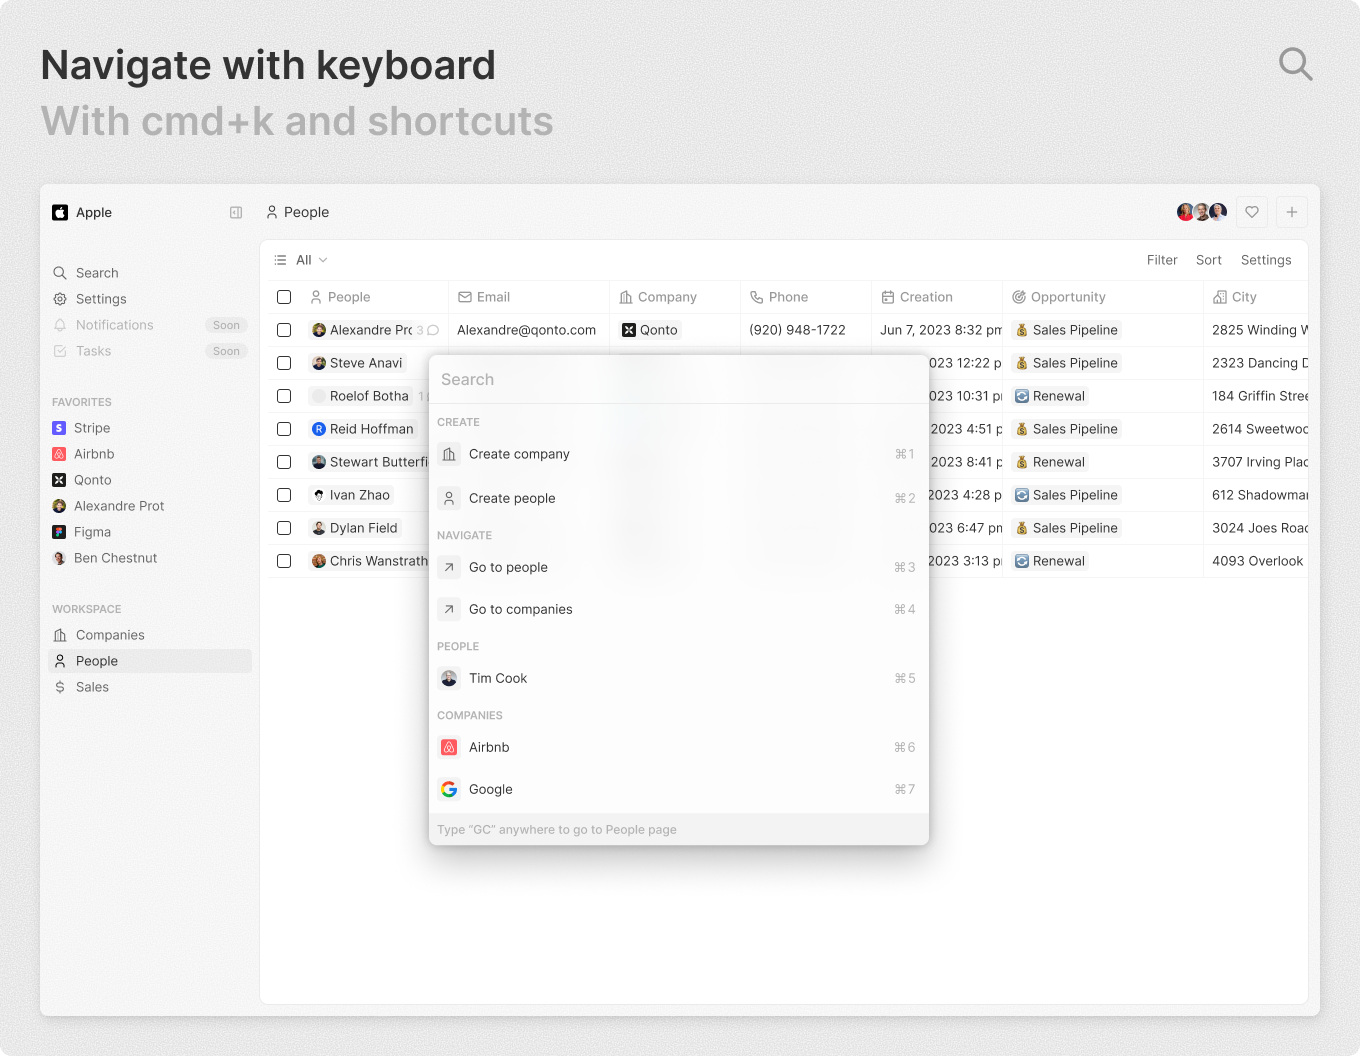Viewport: 1360px width, 1056px height.
Task: Click table Settings button
Action: coord(1265,260)
